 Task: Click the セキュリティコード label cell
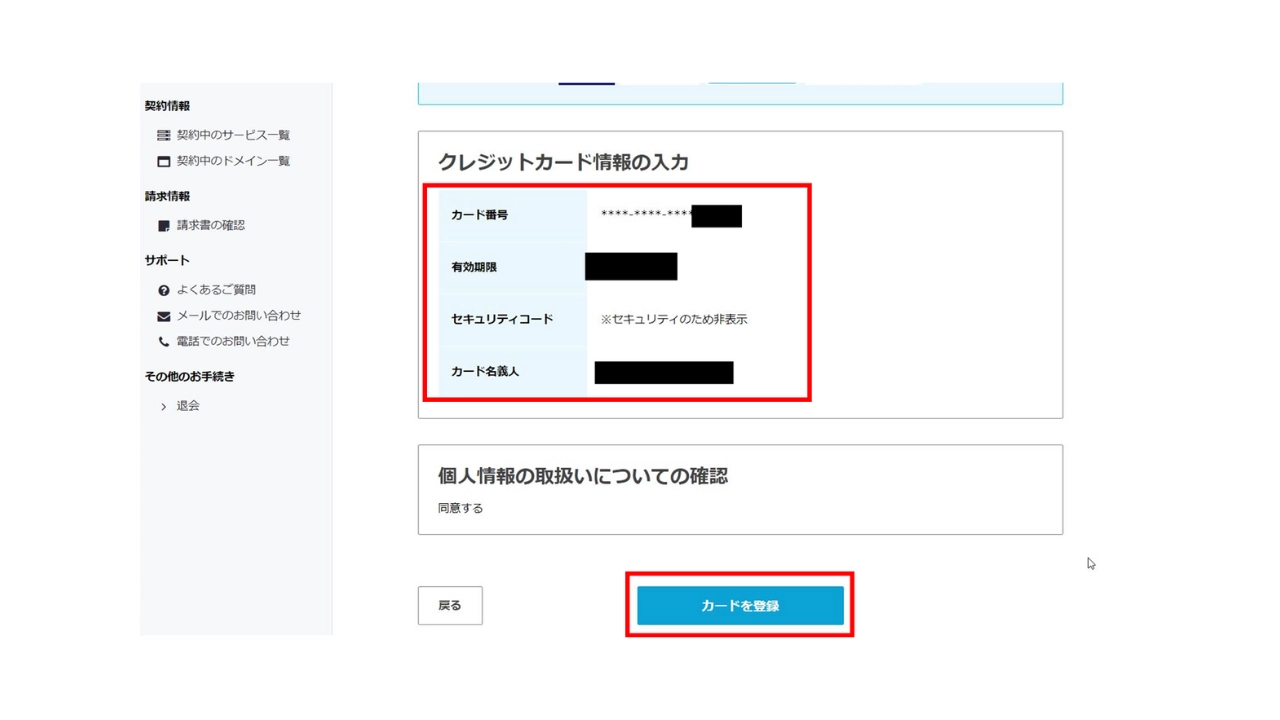[x=512, y=319]
